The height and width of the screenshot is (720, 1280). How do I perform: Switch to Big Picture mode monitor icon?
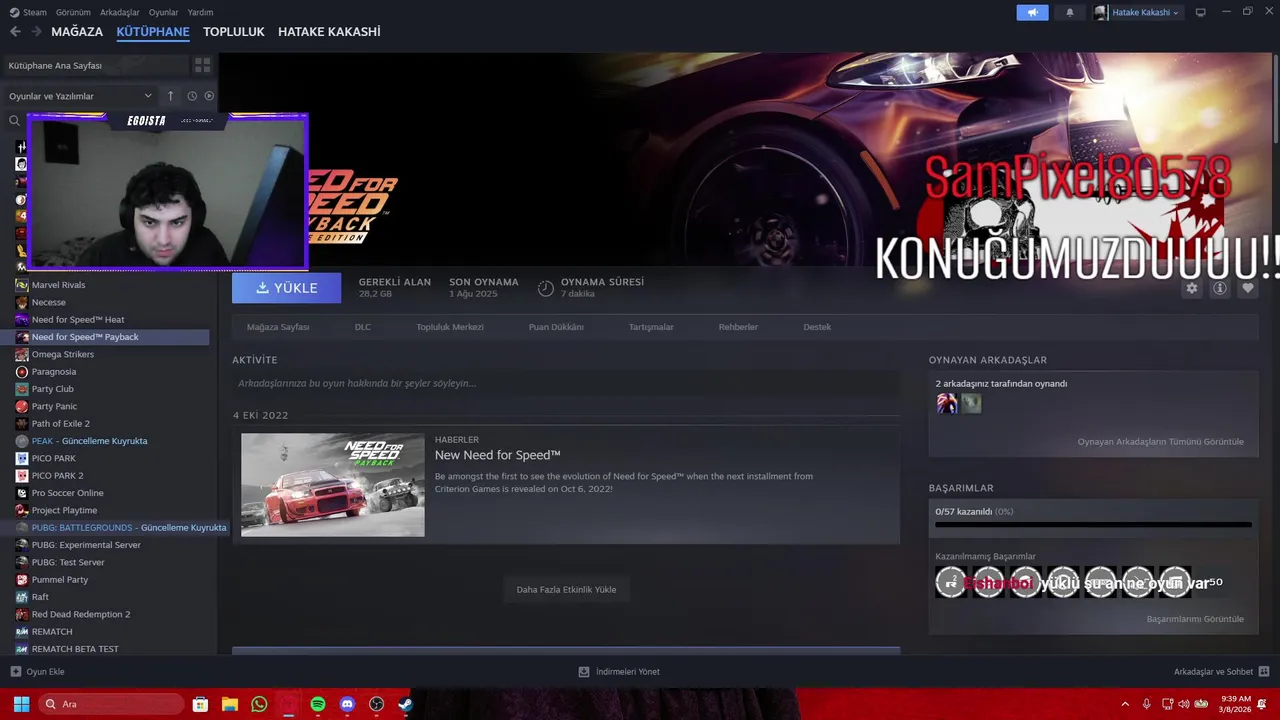coord(1200,12)
